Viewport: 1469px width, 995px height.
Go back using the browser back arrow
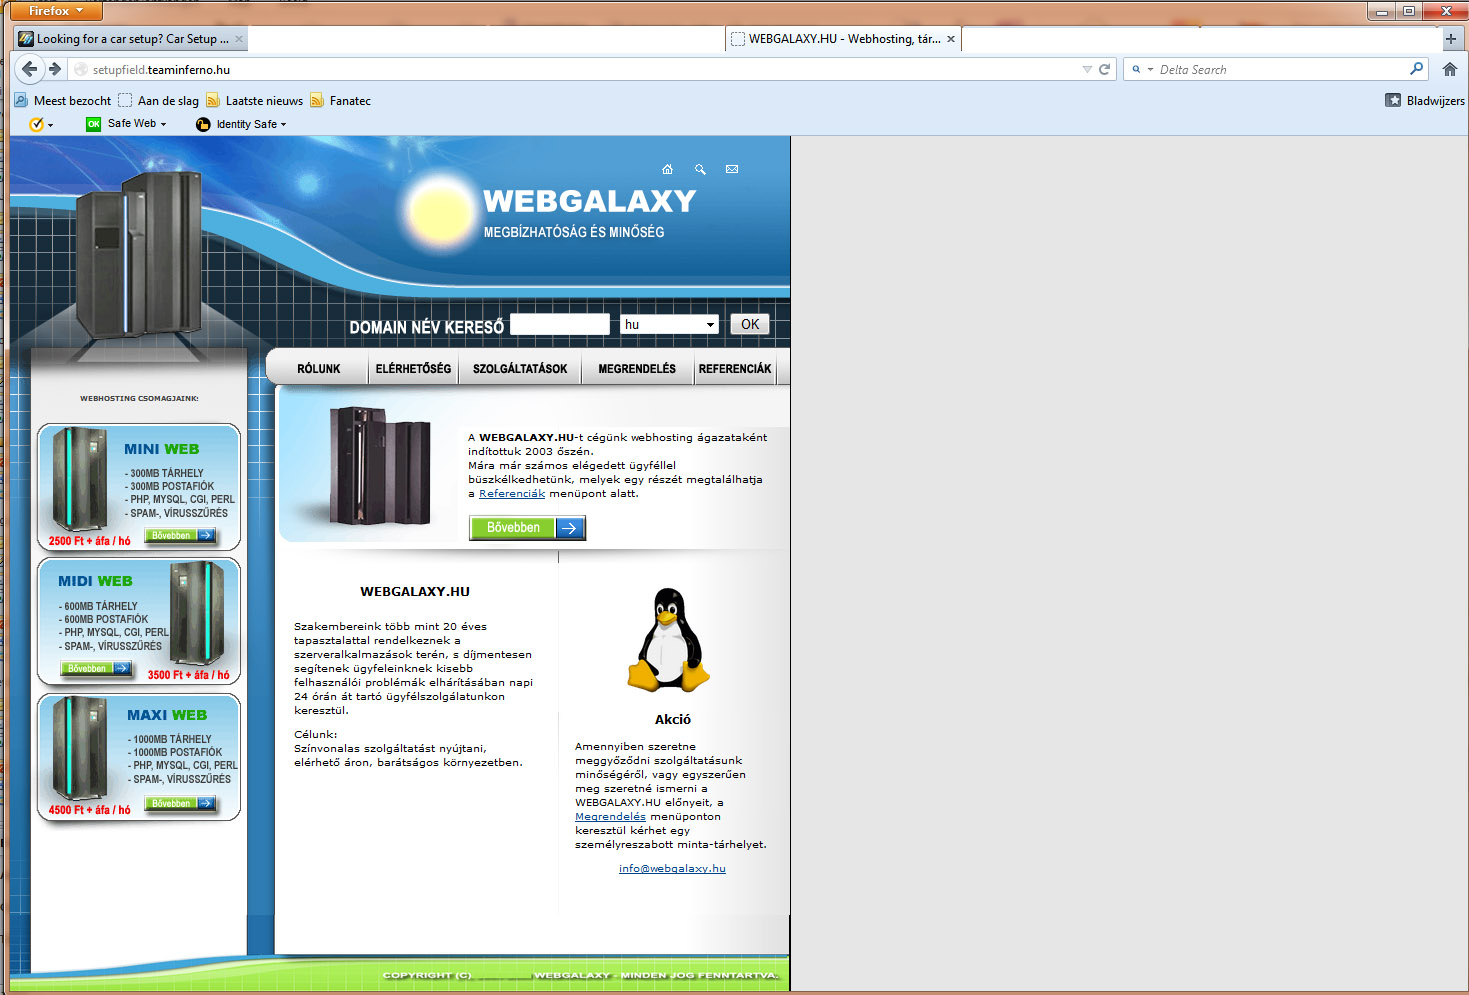tap(29, 69)
